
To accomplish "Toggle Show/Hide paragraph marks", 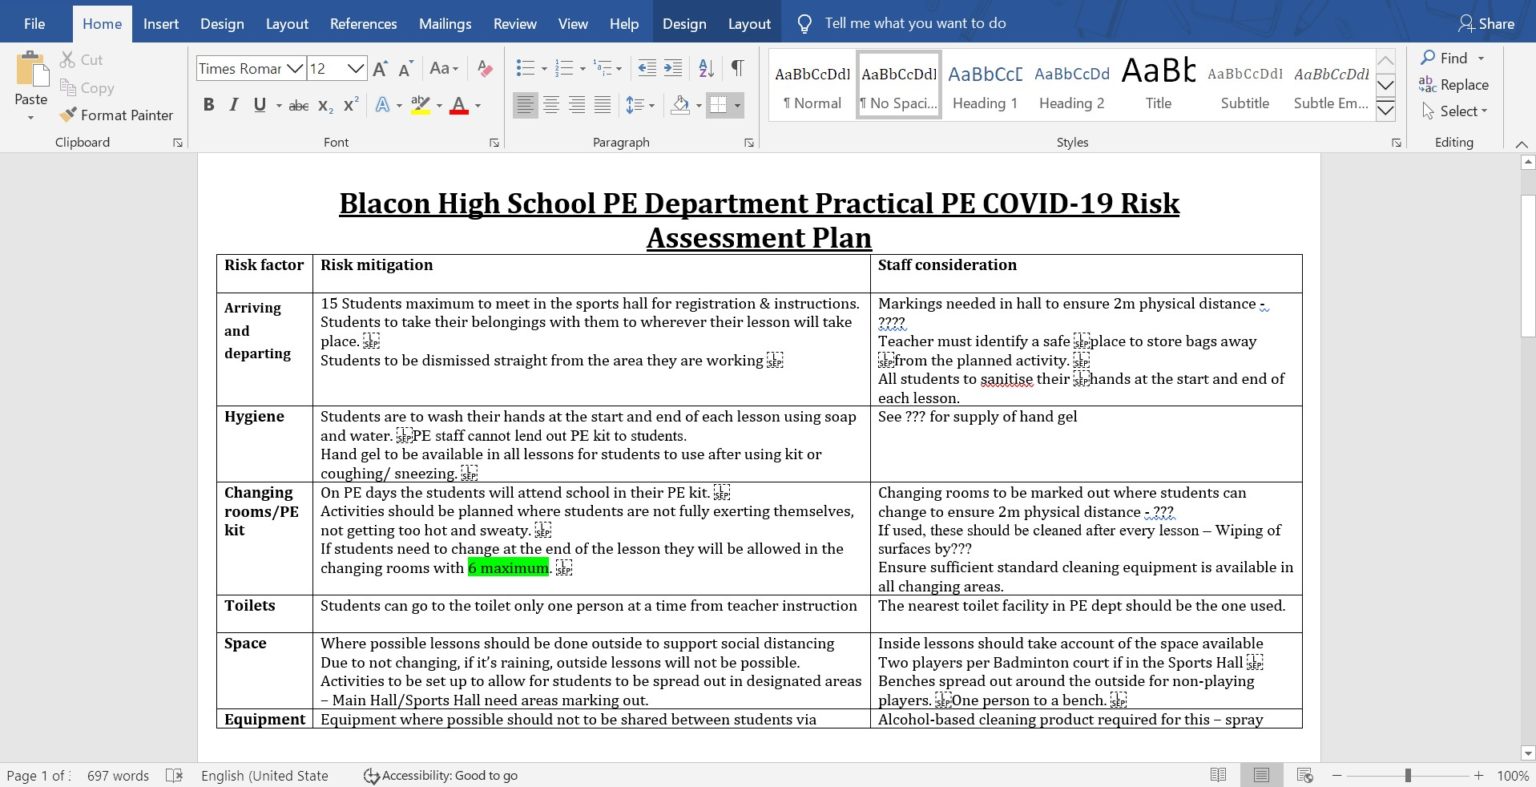I will (737, 68).
